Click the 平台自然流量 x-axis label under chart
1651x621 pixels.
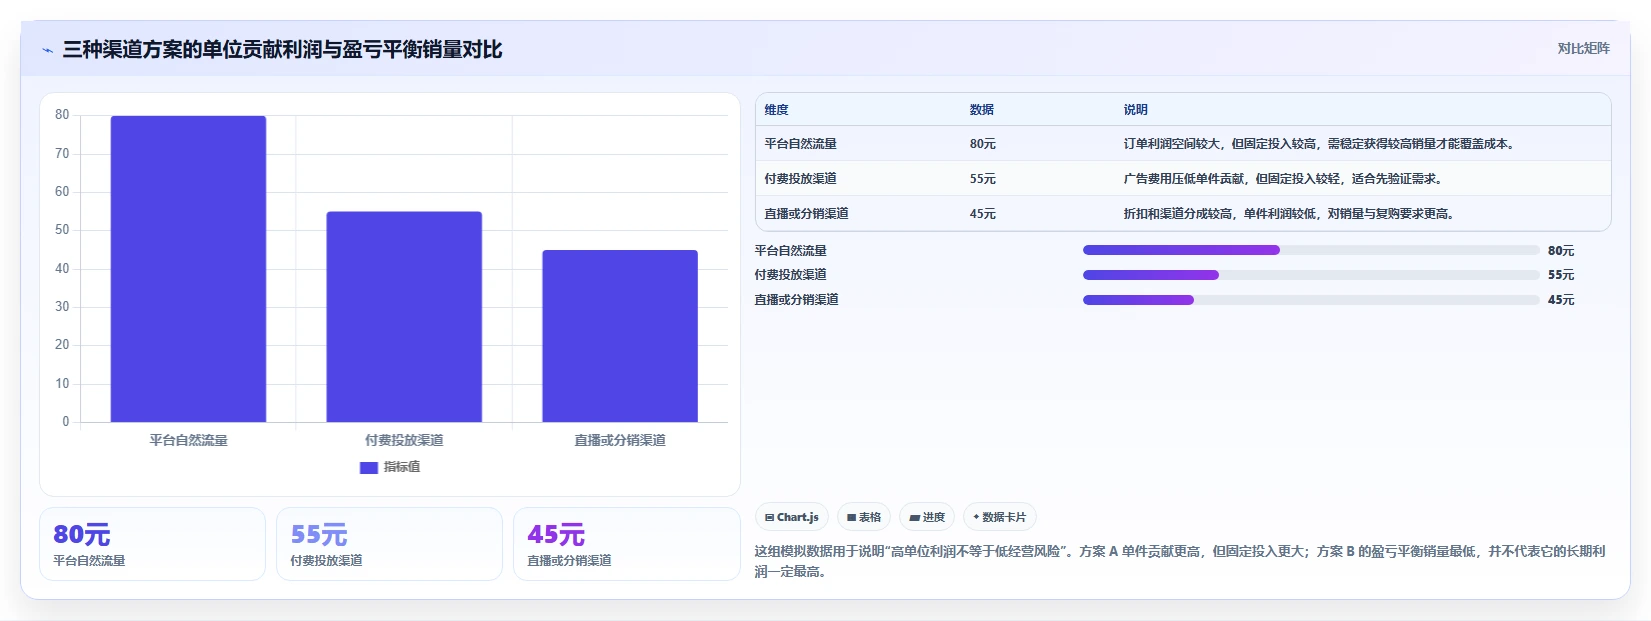188,440
